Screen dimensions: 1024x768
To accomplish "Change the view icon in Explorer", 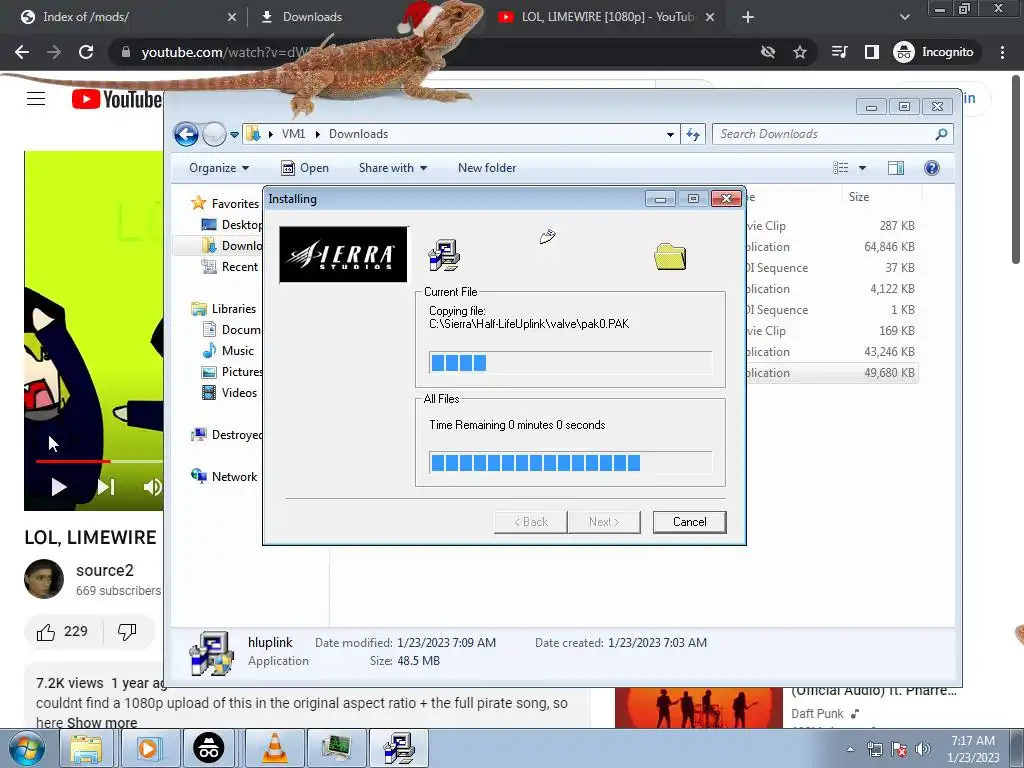I will point(840,168).
